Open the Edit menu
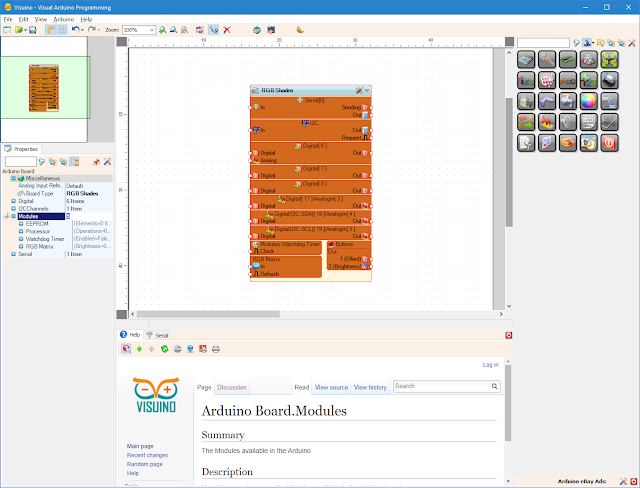Viewport: 640px width, 488px height. 24,19
